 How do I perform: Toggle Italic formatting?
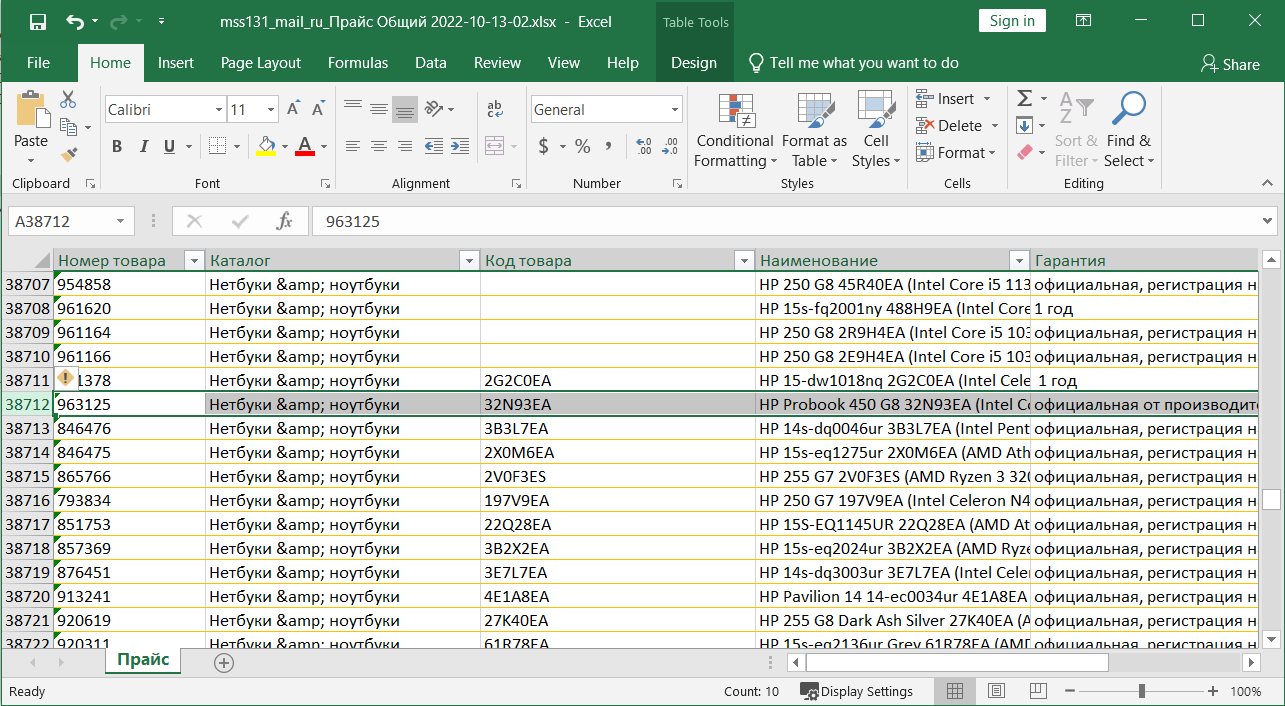click(x=143, y=146)
